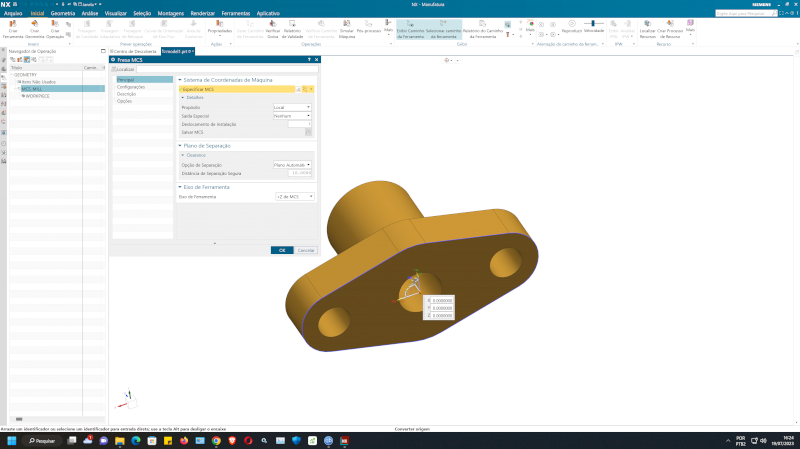Click the OK button
Image resolution: width=800 pixels, height=449 pixels.
click(282, 250)
